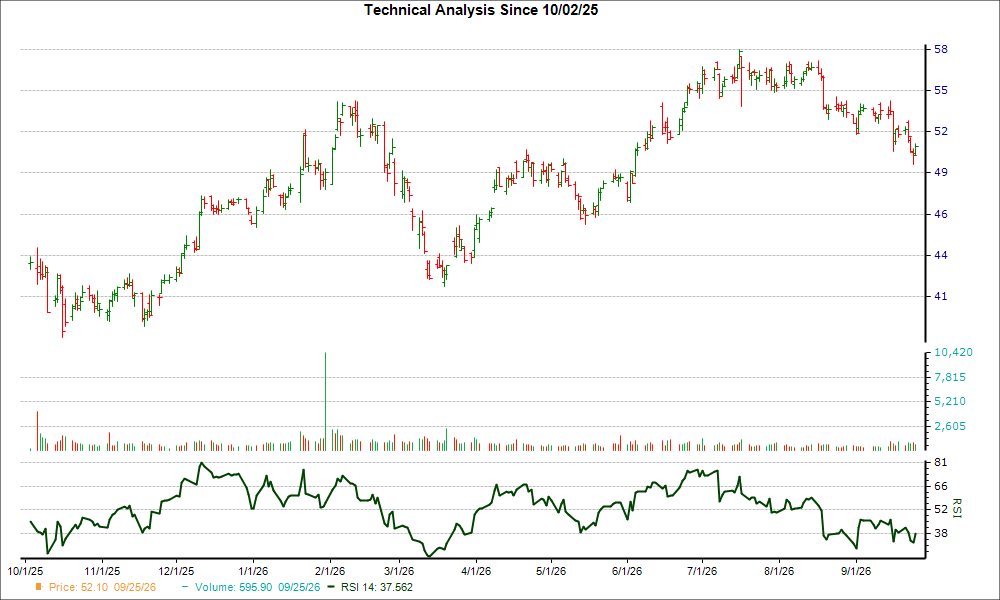Click the RSI axis value 81
The width and height of the screenshot is (1000, 600).
click(x=941, y=462)
